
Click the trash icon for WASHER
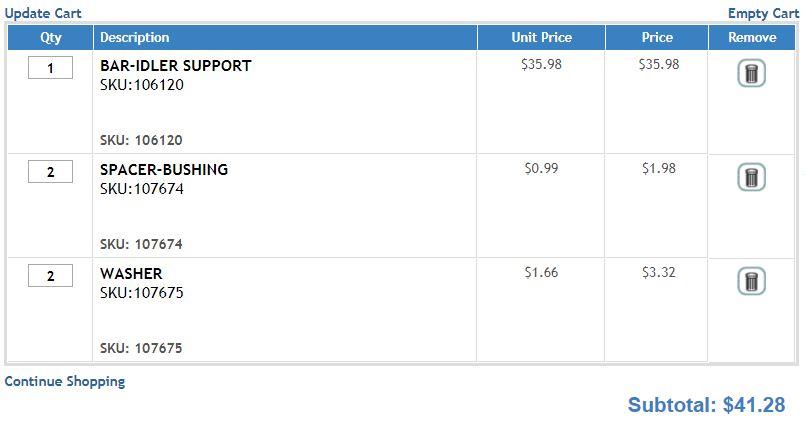pyautogui.click(x=752, y=281)
